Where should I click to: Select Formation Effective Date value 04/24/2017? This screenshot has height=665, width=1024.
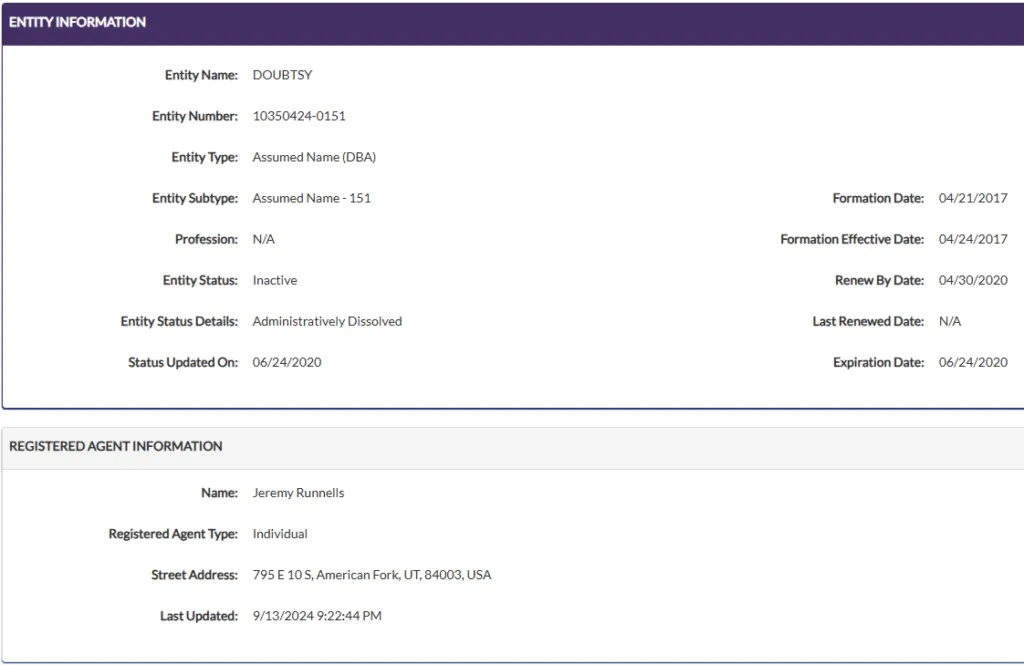tap(972, 239)
